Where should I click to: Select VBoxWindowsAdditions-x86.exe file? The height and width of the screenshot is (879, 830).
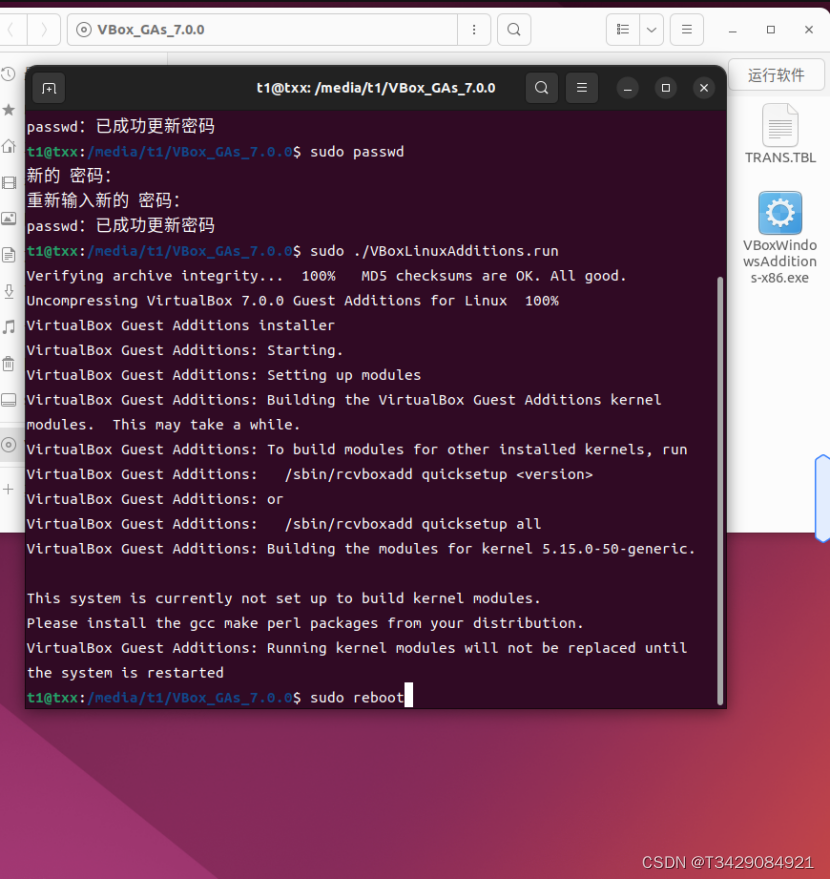tap(780, 238)
